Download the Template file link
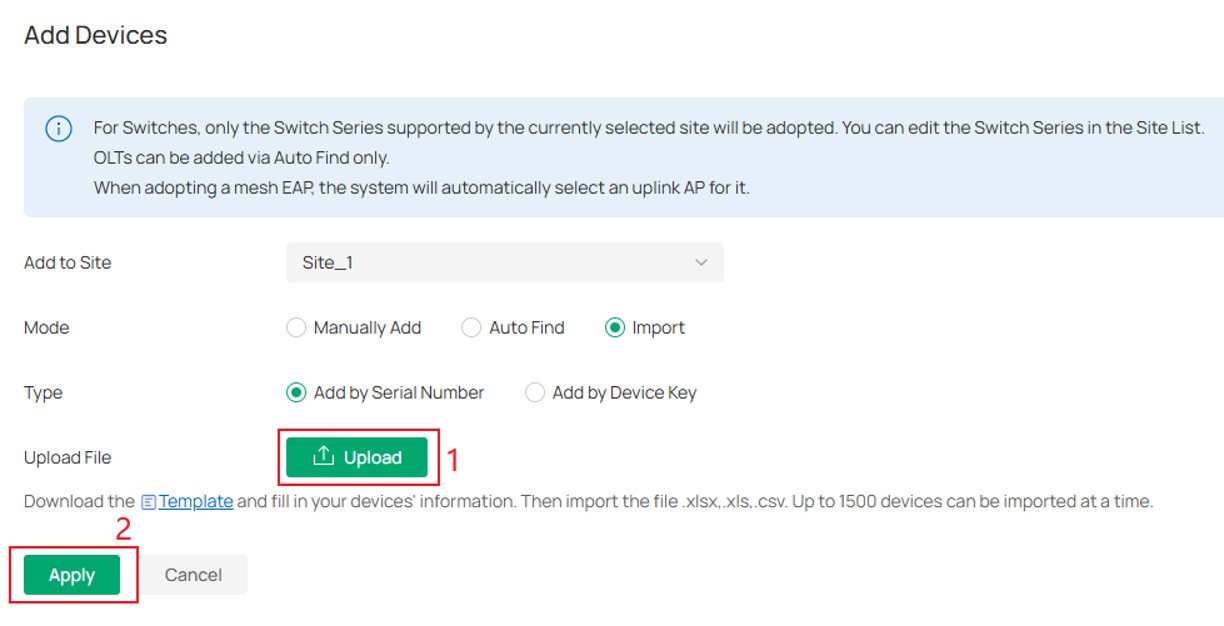This screenshot has width=1224, height=626. (x=196, y=502)
